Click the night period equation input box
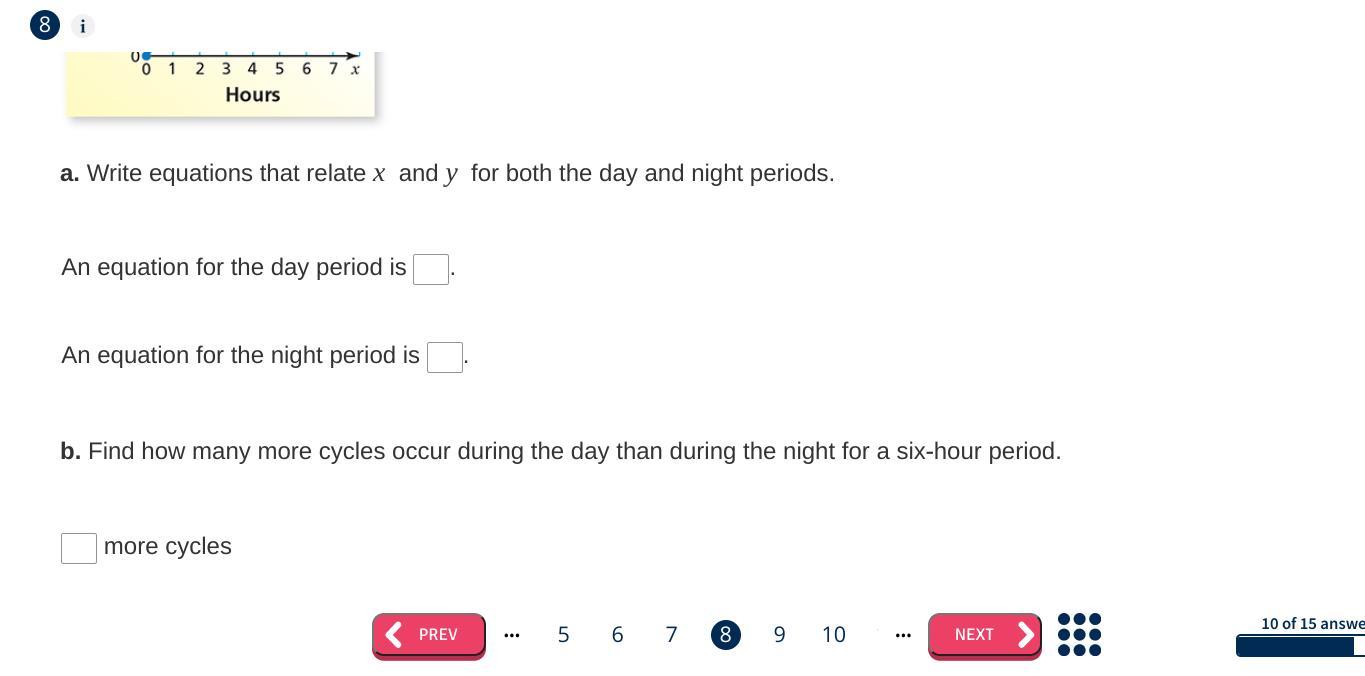This screenshot has height=676, width=1365. (x=445, y=357)
